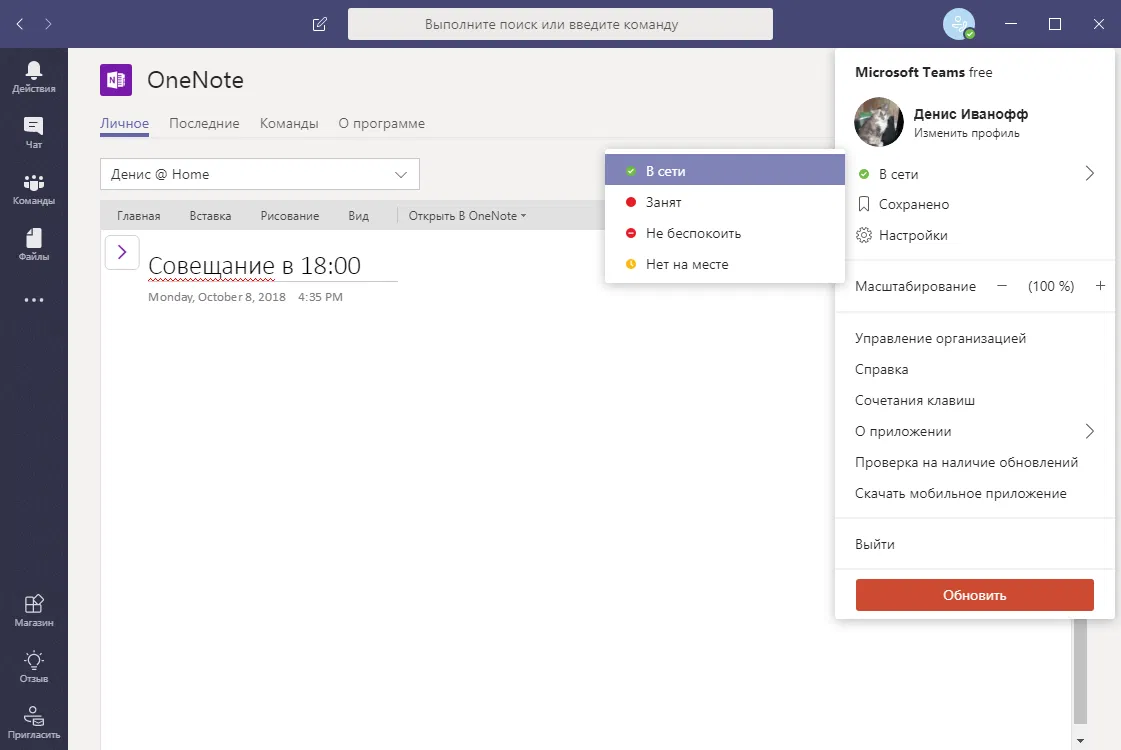Screen dimensions: 1121x750
Task: Click the note's vertical scrollbar thumb
Action: (x=1080, y=671)
